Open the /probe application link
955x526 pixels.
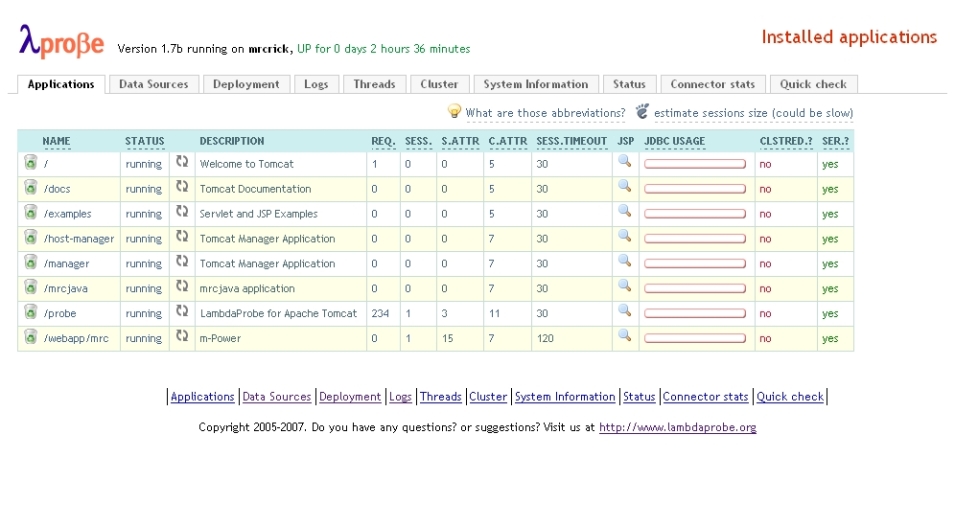[60, 314]
